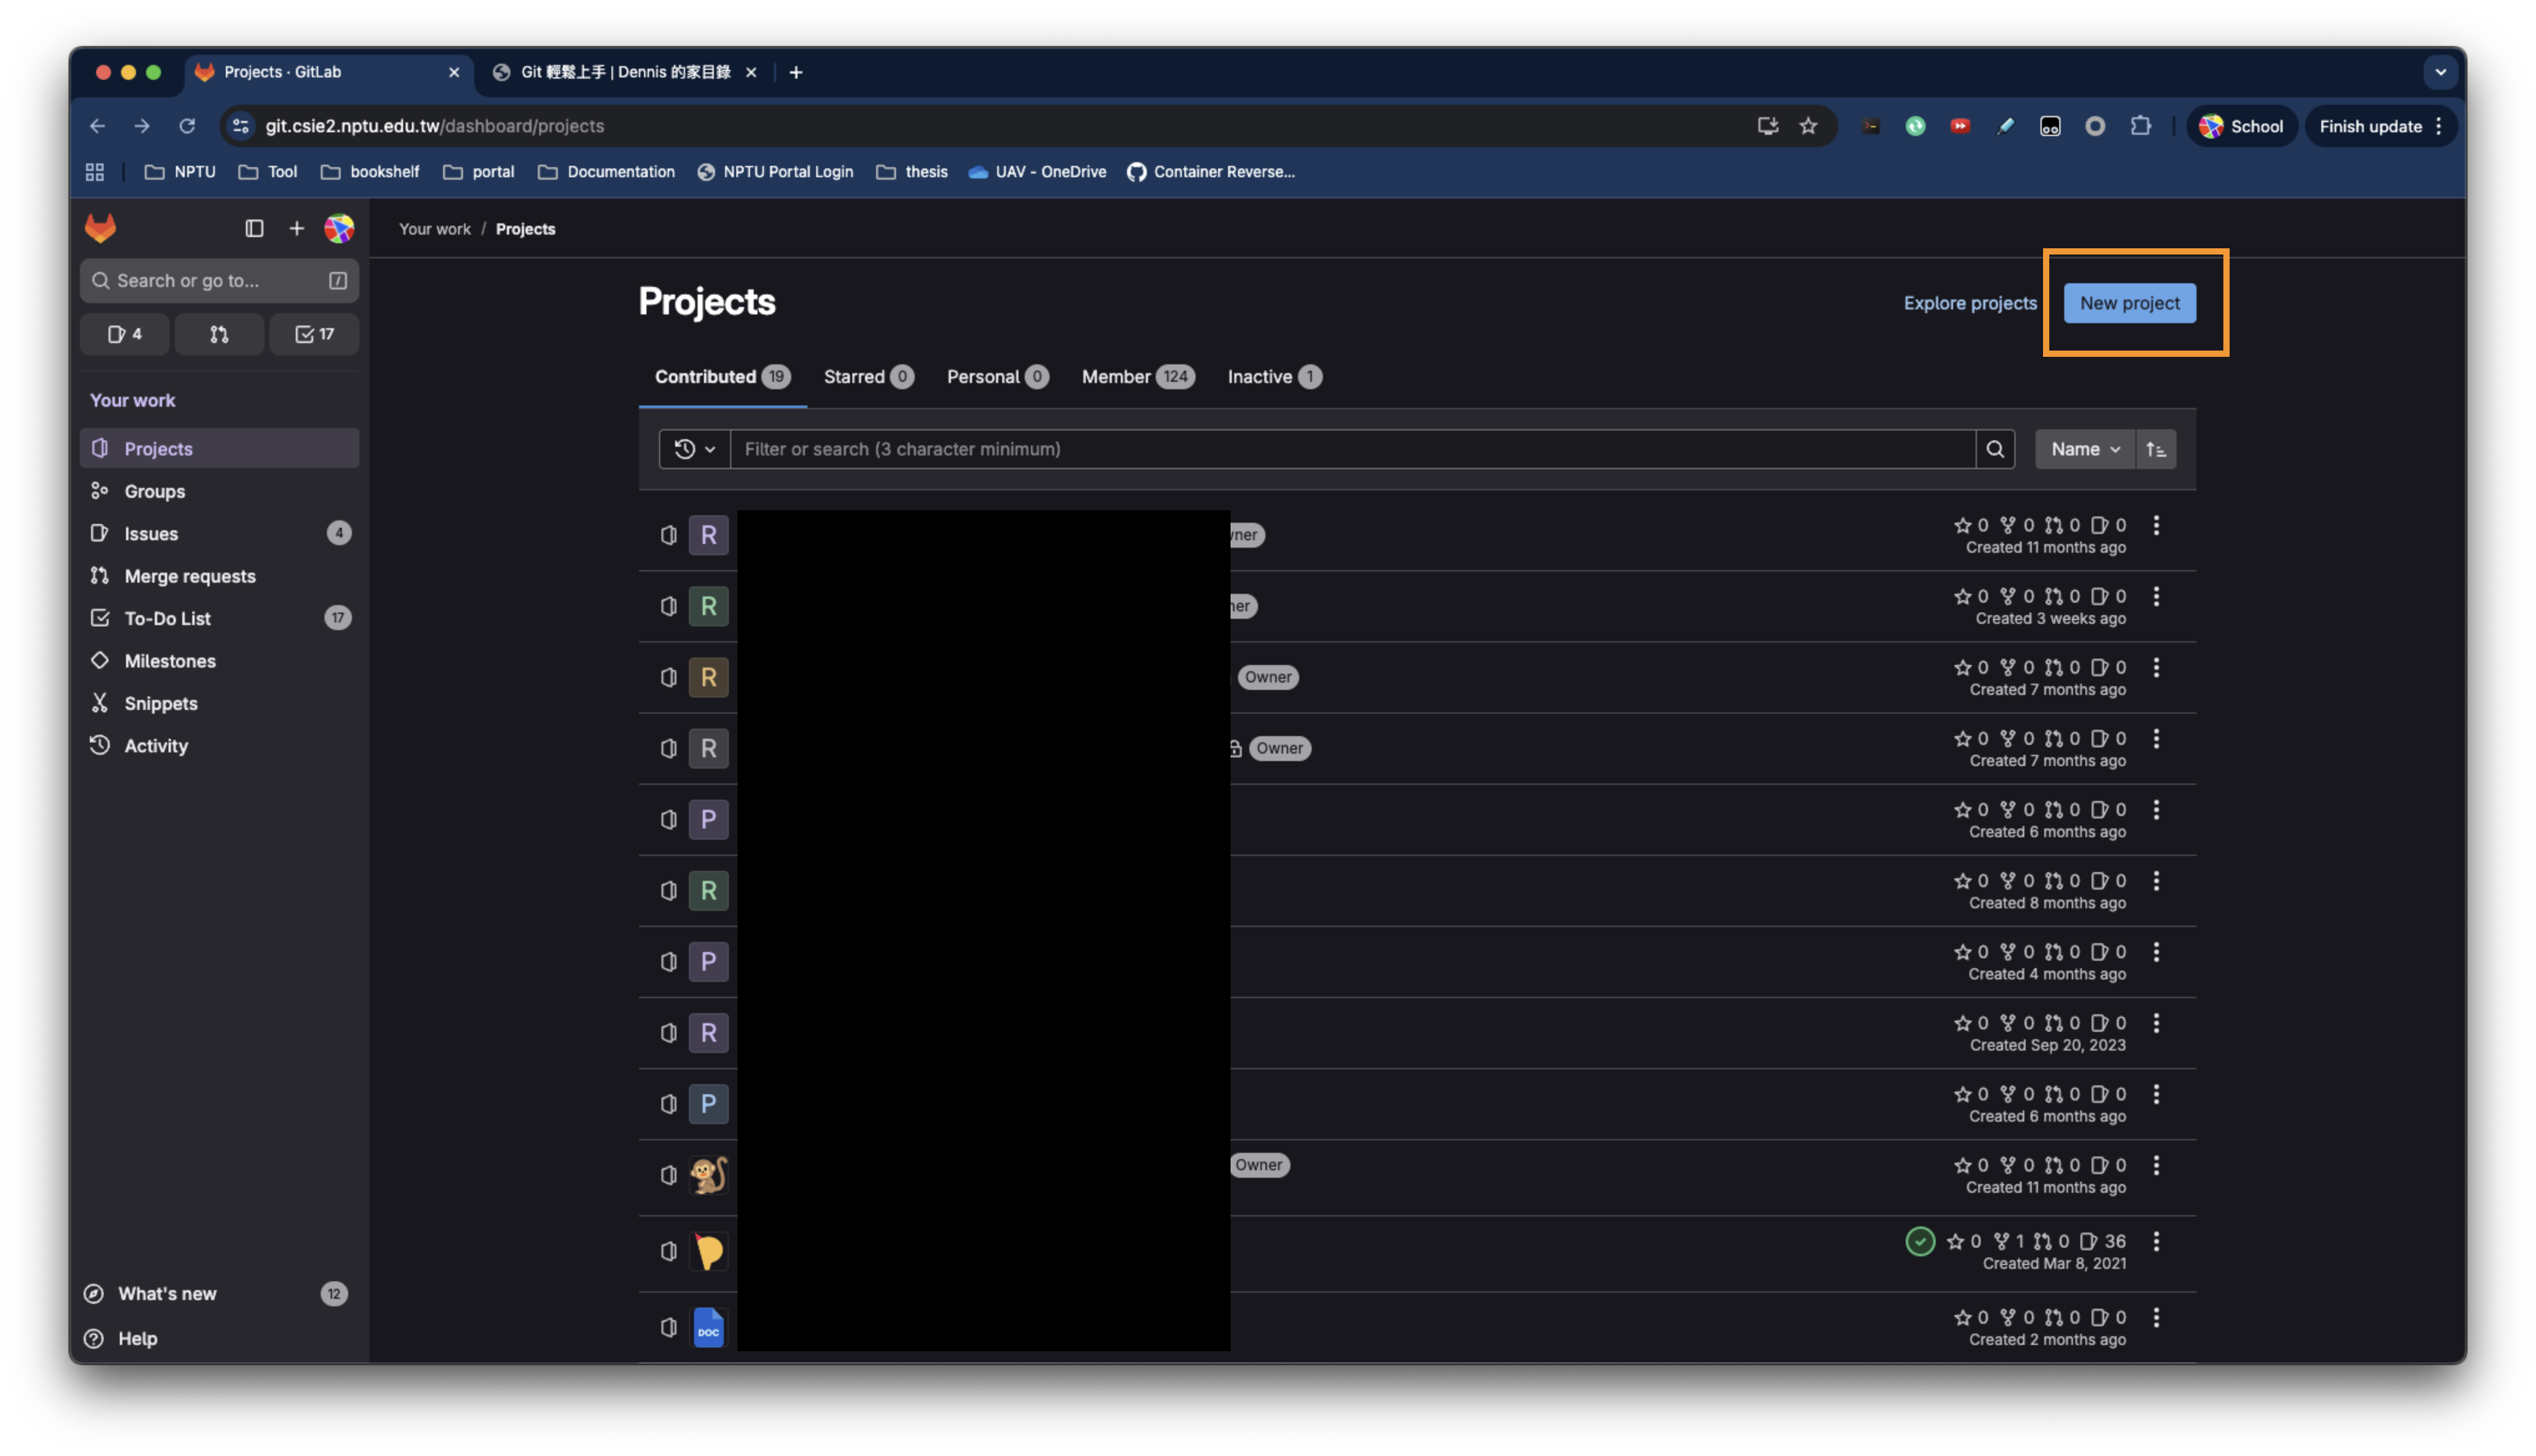Open the merge requests shortcut icon
The width and height of the screenshot is (2536, 1456).
point(219,334)
